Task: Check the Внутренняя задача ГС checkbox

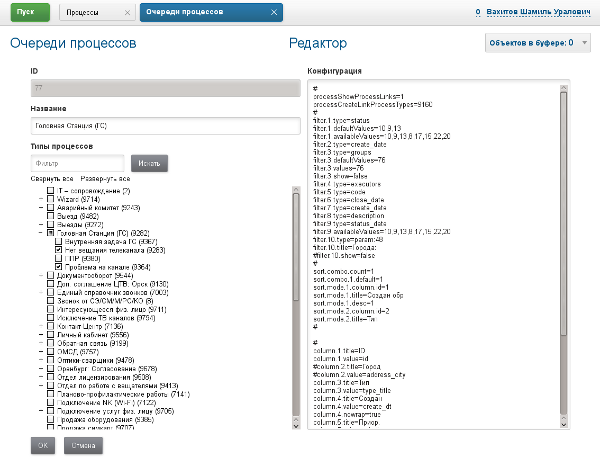Action: tap(60, 241)
